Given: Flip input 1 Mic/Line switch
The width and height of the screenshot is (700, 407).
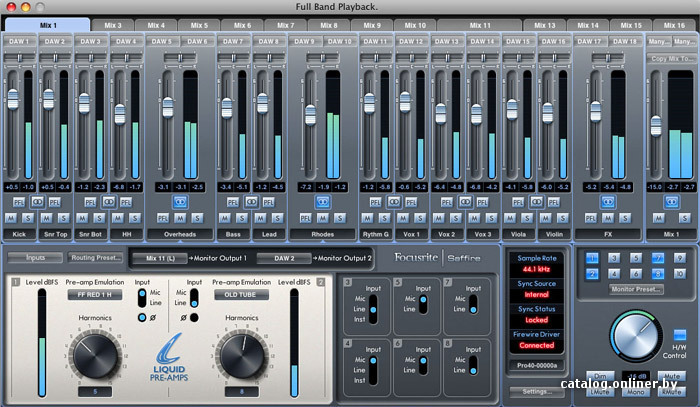Looking at the screenshot, I should (x=142, y=298).
